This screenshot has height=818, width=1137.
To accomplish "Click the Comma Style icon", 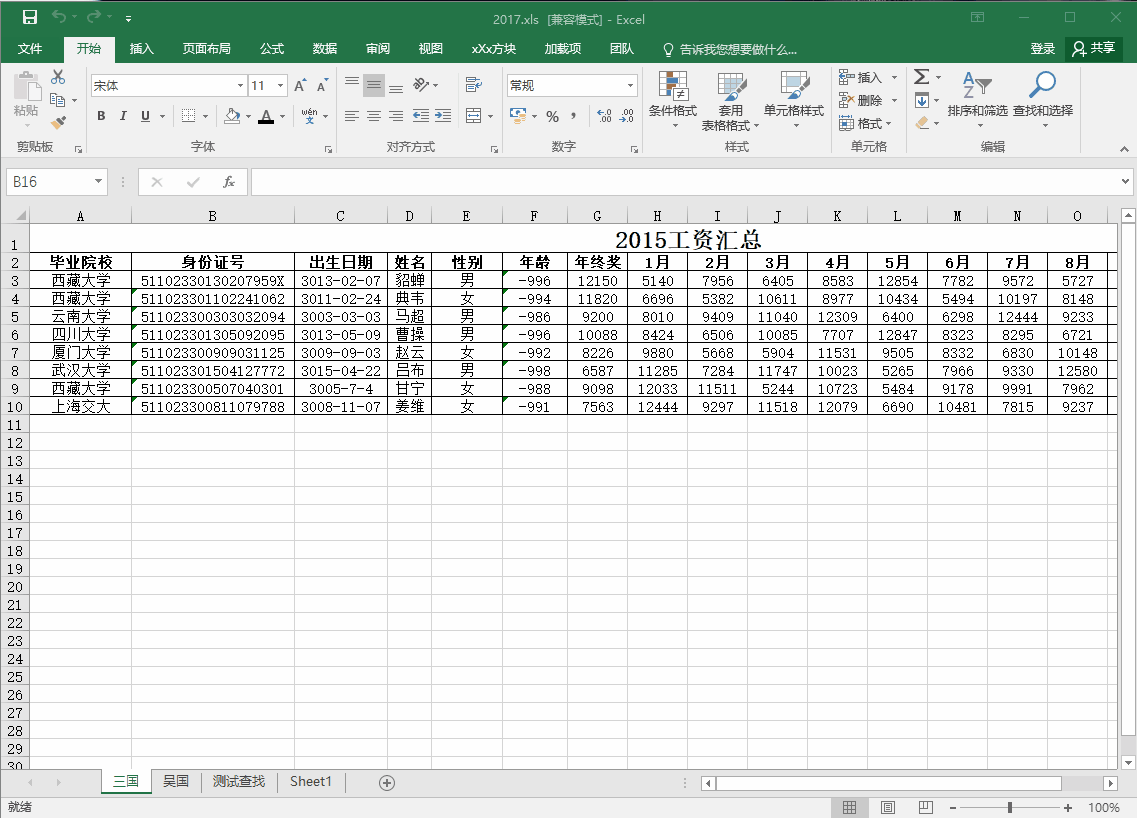I will coord(574,116).
